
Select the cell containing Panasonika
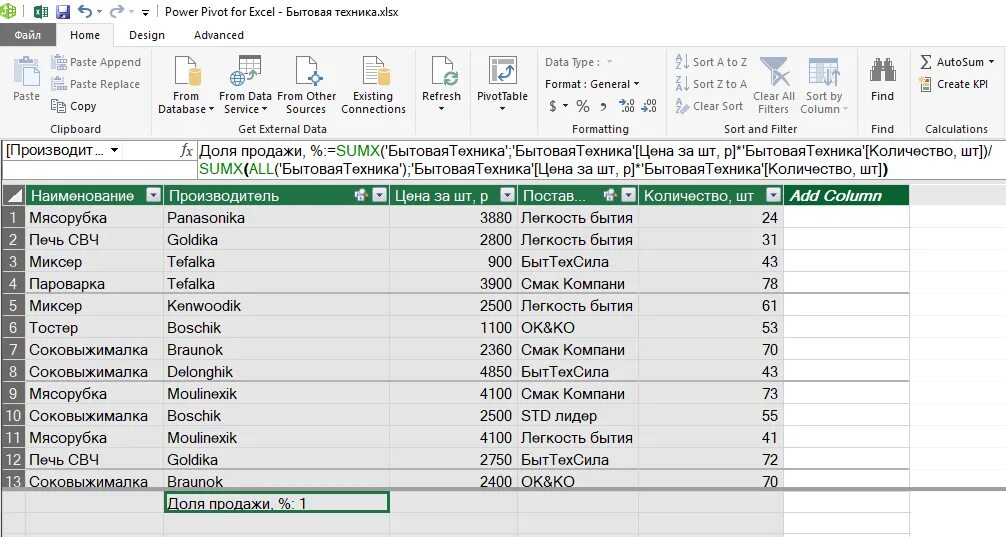277,217
